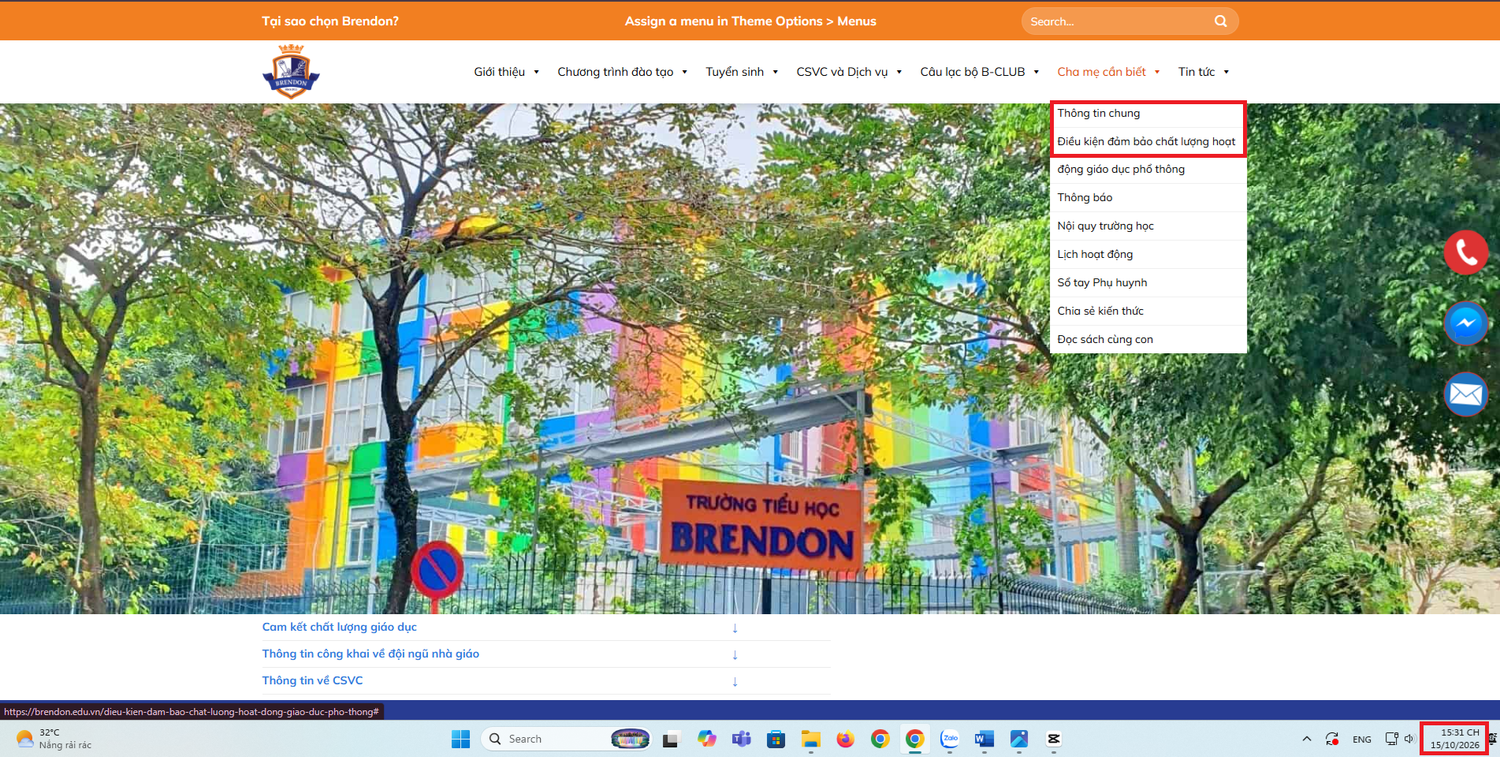
Task: Expand the Cam kết chất lượng giáo dục arrow
Action: [x=735, y=628]
